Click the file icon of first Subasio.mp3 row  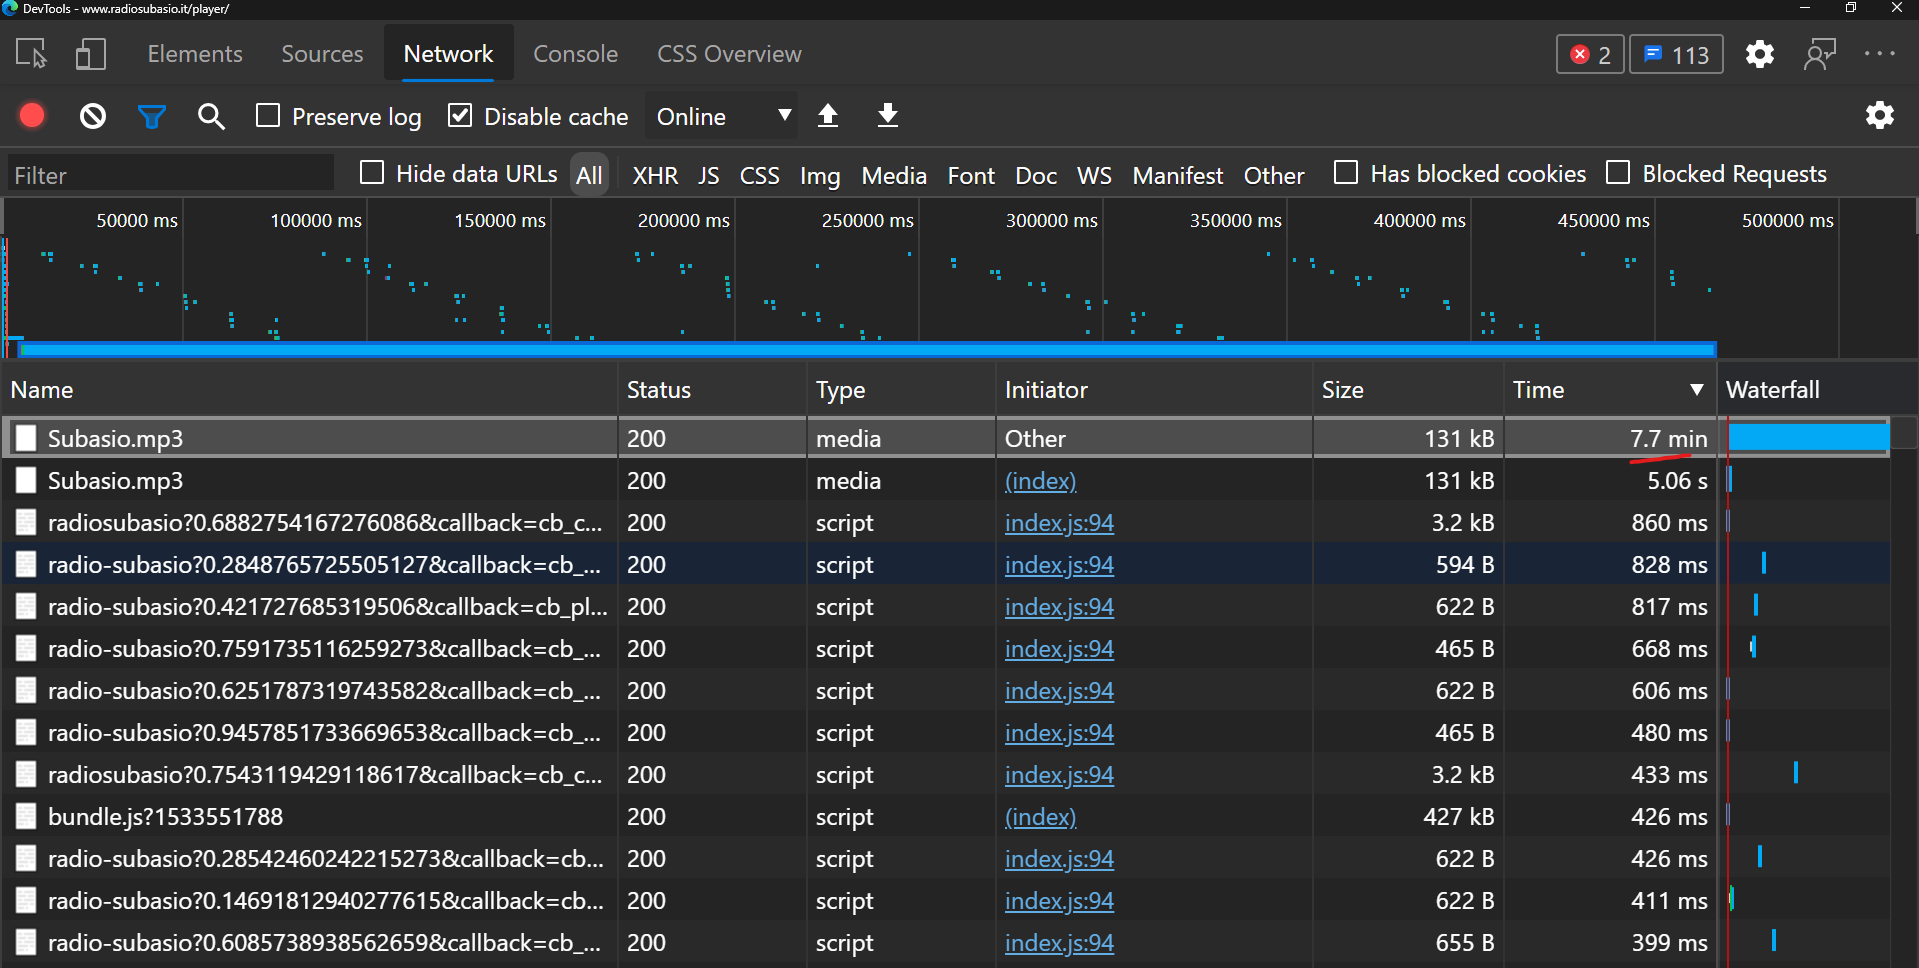(x=26, y=438)
